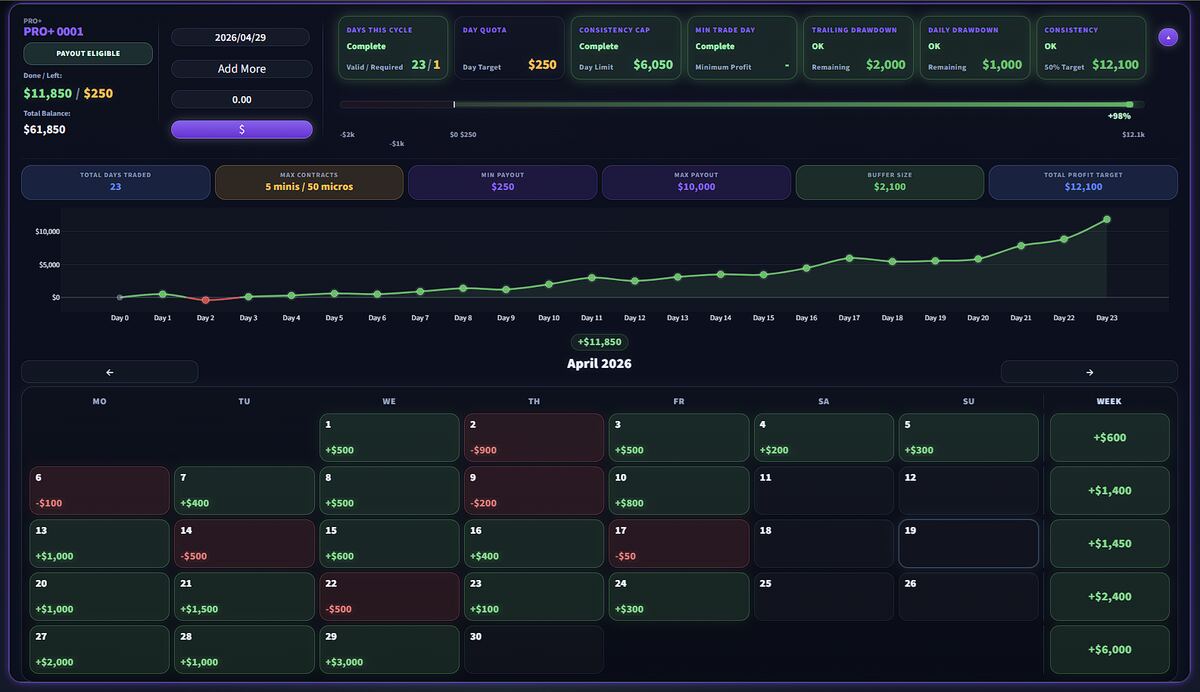Open April 15 cell with +$600
This screenshot has height=692, width=1200.
[x=389, y=544]
